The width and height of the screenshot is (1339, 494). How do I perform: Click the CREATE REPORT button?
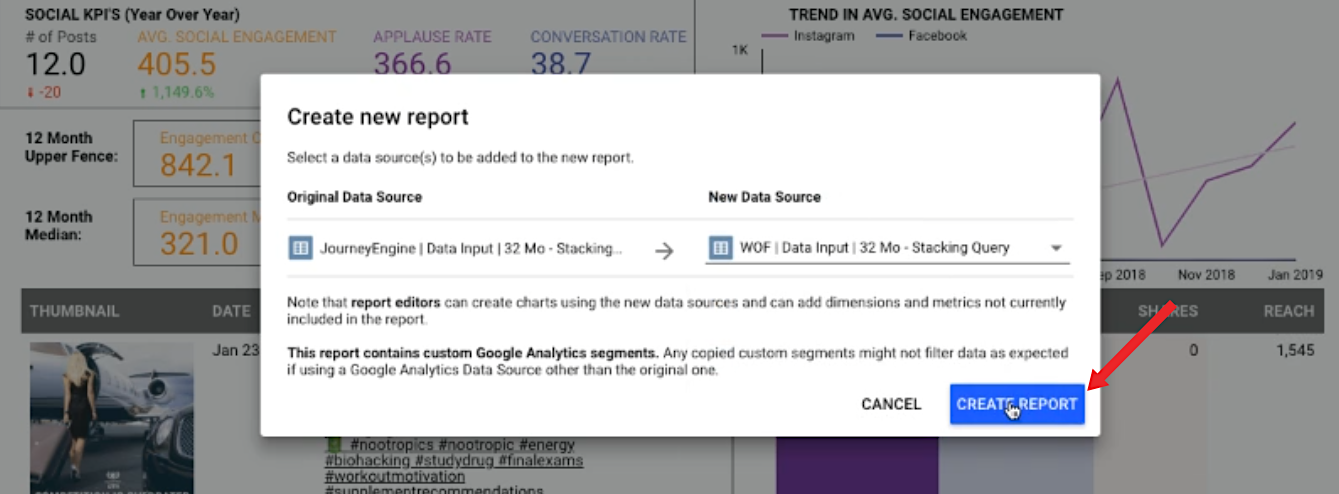(x=1017, y=404)
